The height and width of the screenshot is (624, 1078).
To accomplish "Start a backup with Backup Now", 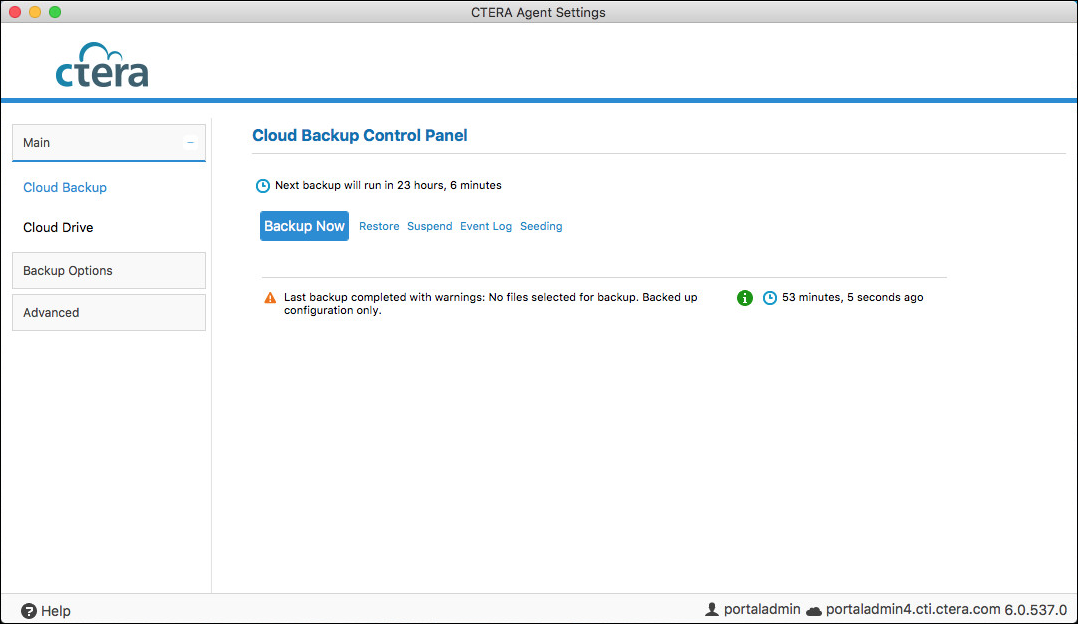I will tap(304, 226).
